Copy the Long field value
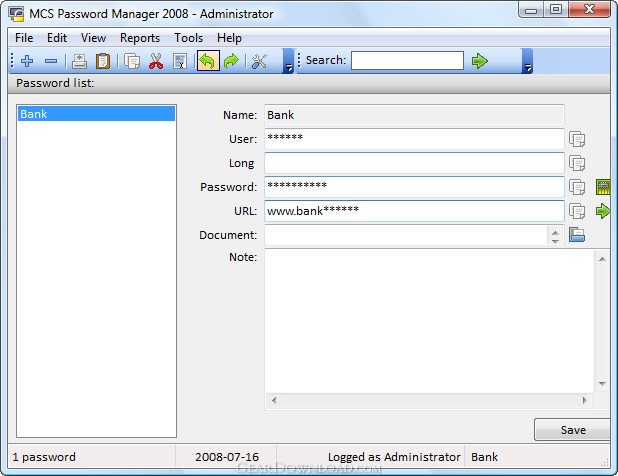The height and width of the screenshot is (476, 618). [x=577, y=163]
